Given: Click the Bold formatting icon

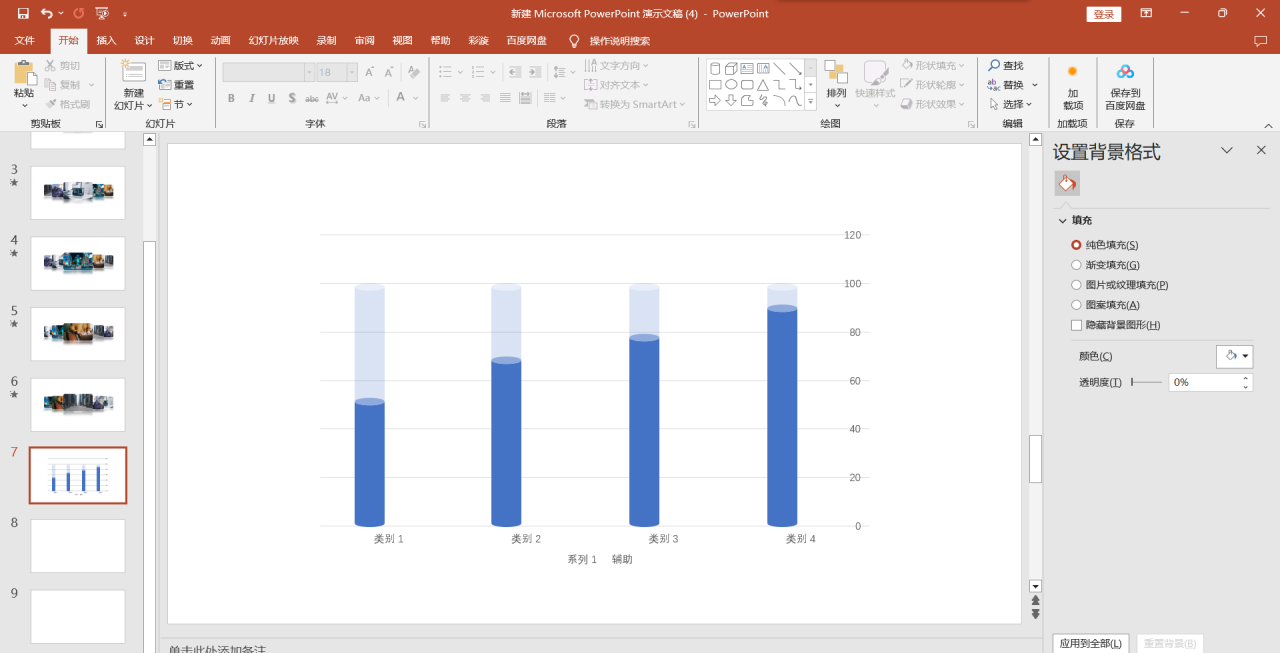Looking at the screenshot, I should click(231, 98).
